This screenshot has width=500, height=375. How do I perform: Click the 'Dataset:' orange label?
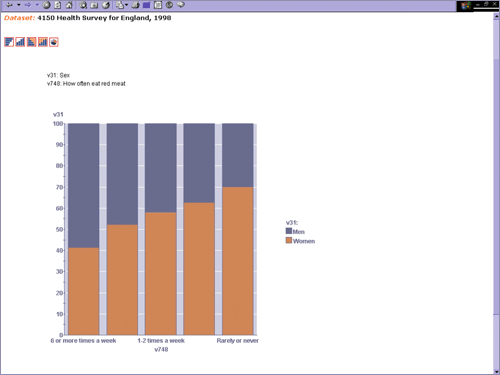coord(19,18)
